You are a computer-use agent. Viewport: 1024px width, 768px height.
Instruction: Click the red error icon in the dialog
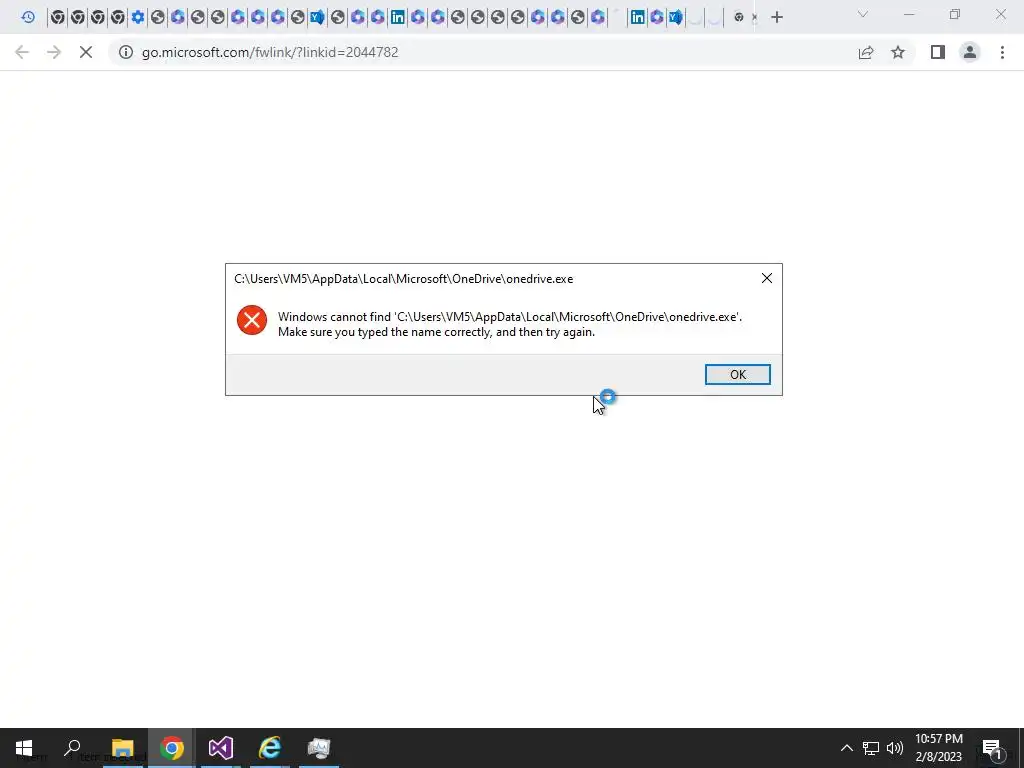click(x=251, y=320)
